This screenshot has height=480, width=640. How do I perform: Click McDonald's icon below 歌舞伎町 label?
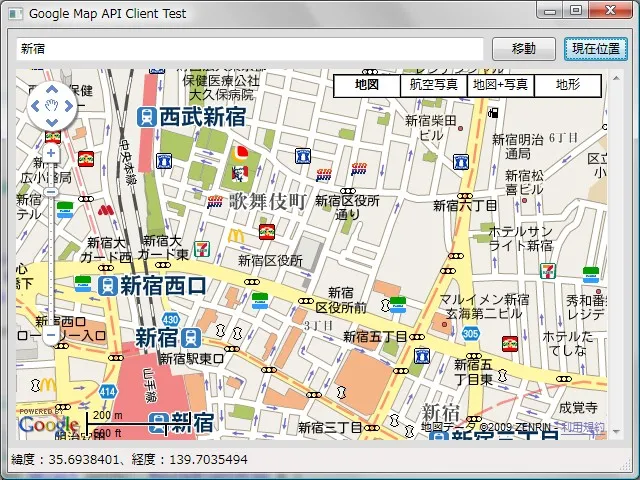coord(236,236)
